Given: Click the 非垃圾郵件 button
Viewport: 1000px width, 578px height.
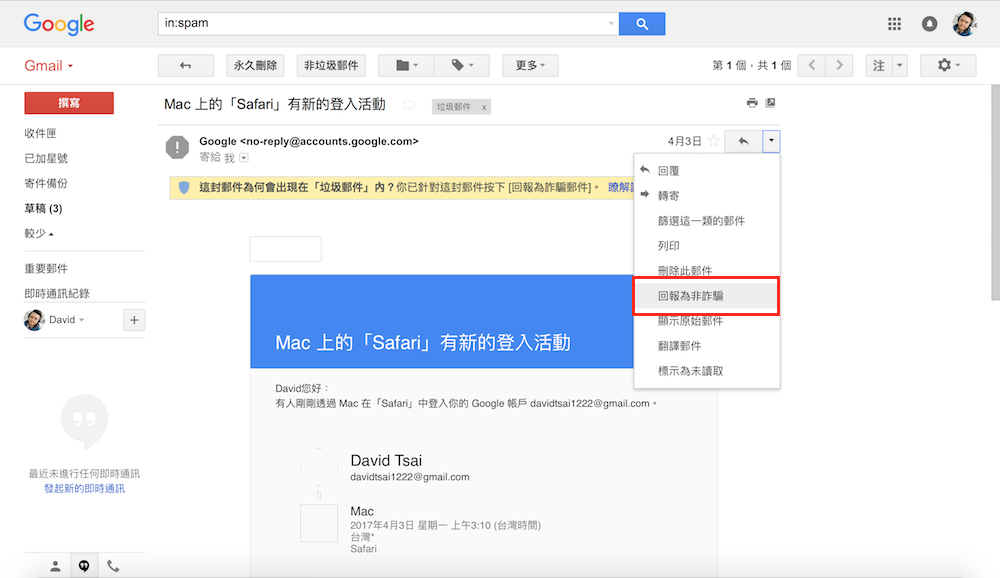Looking at the screenshot, I should 330,66.
